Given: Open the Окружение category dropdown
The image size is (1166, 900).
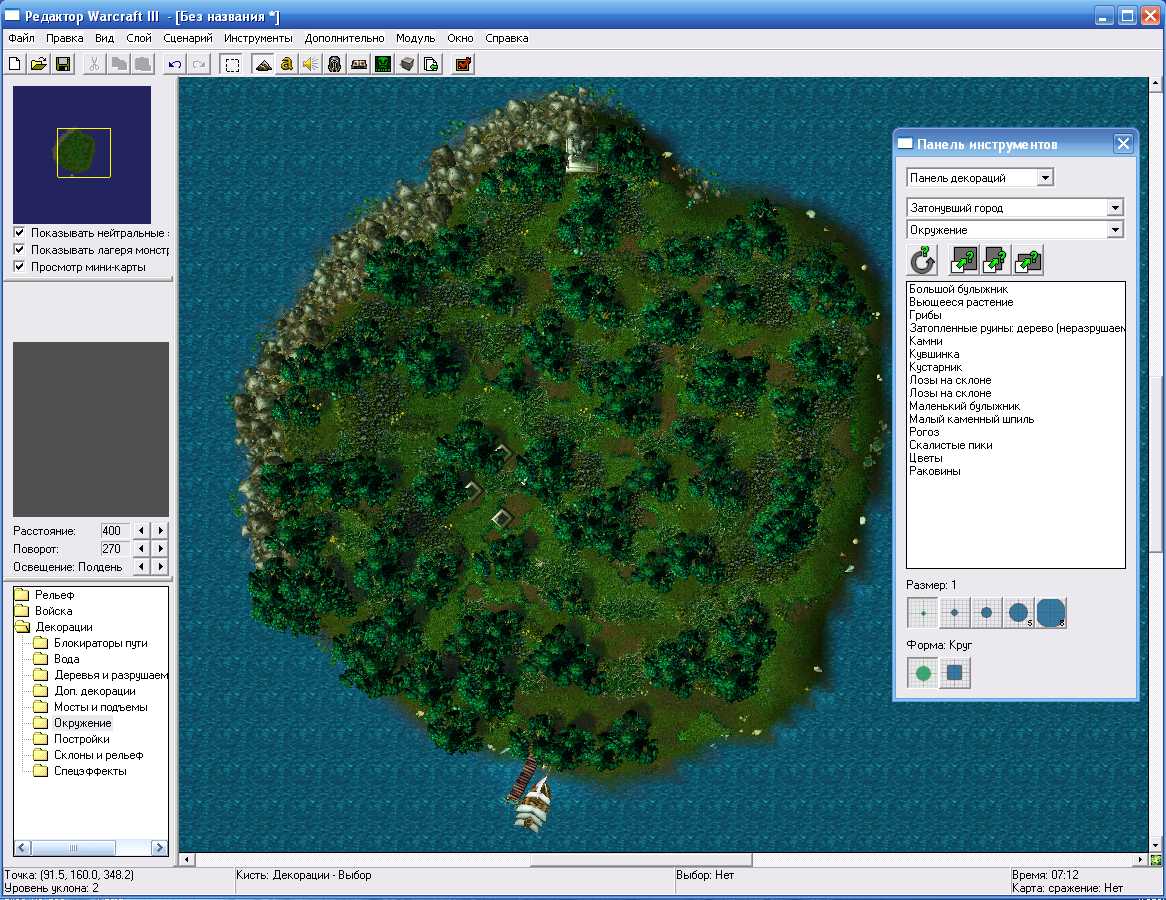Looking at the screenshot, I should [1115, 230].
